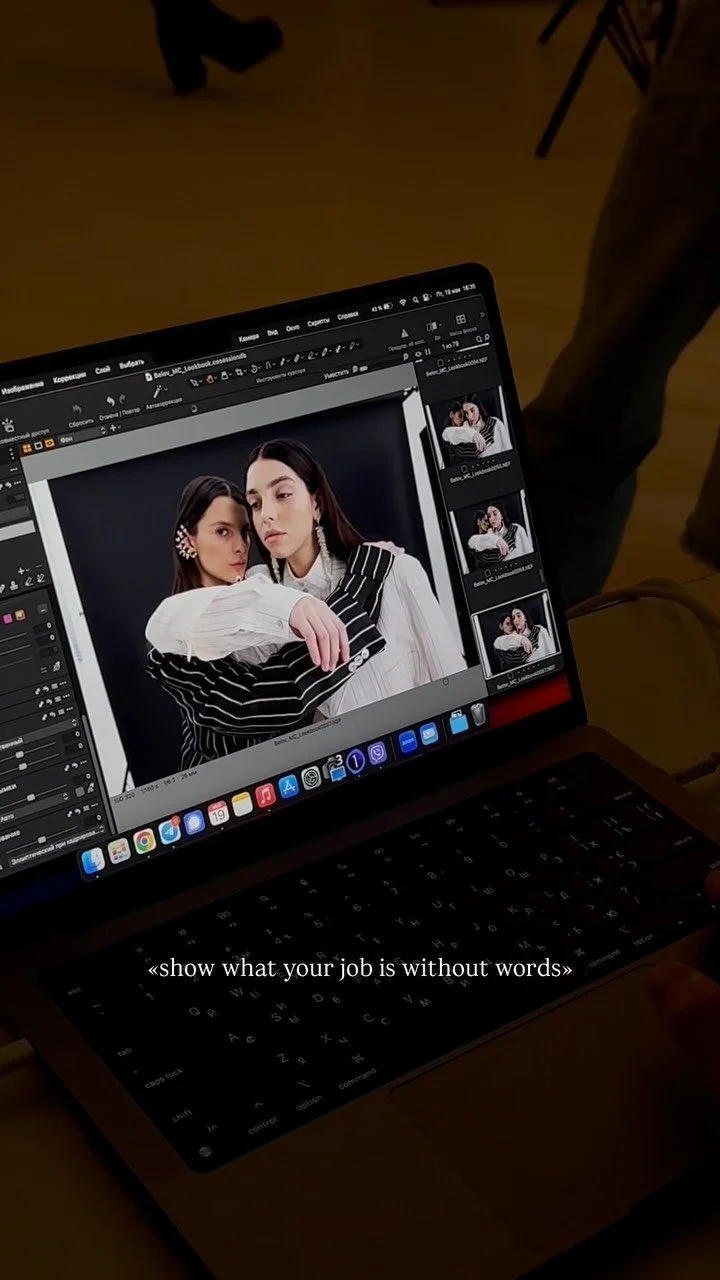Click the '1 из 78' image counter
Screen dimensions: 720x1280
(450, 344)
